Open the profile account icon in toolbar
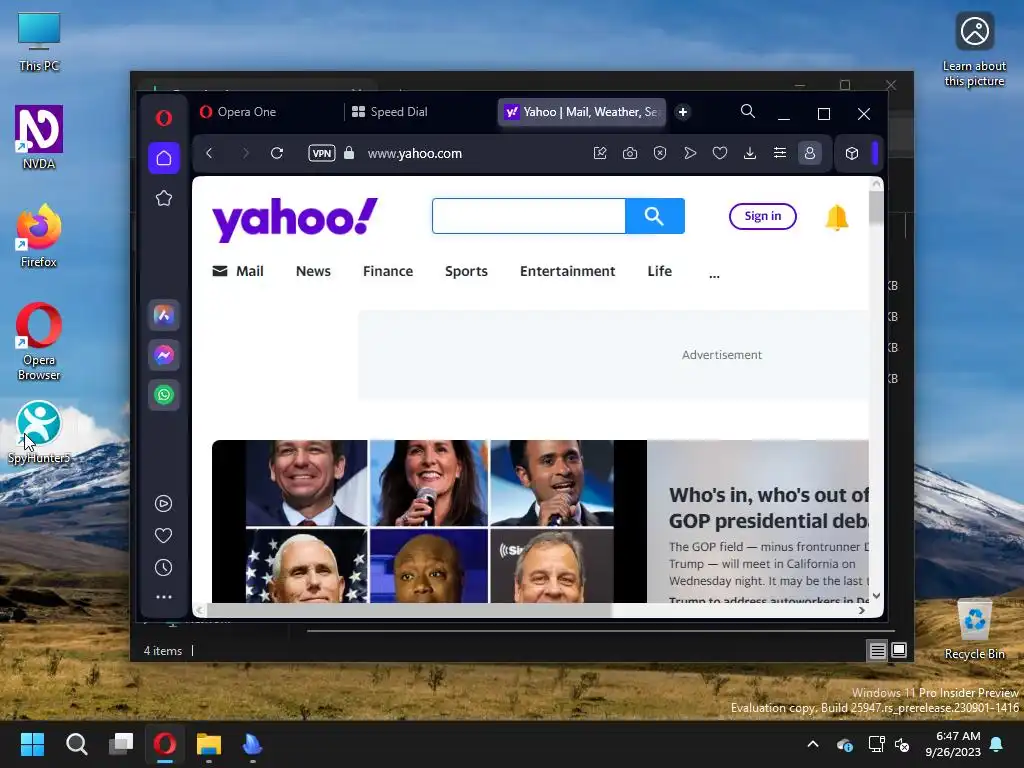1024x768 pixels. tap(810, 153)
